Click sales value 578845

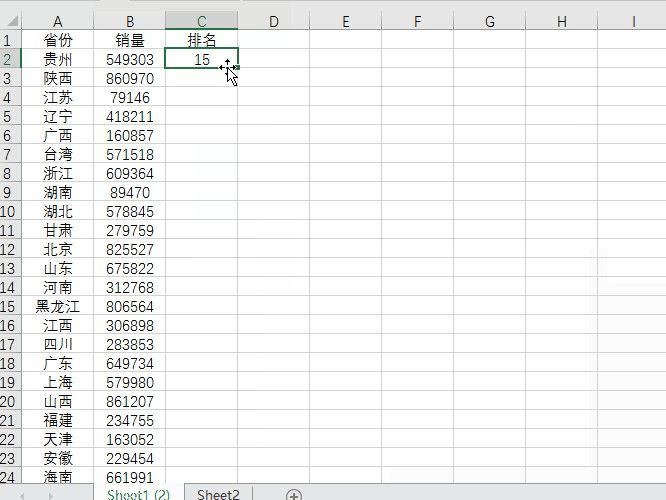coord(130,211)
